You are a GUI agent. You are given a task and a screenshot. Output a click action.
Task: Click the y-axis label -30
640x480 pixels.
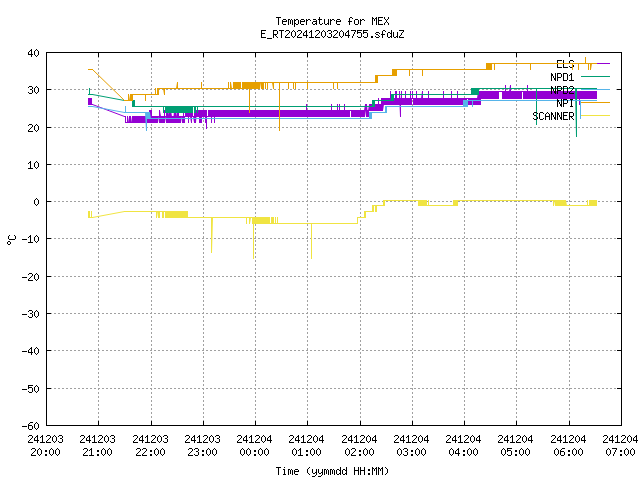[x=31, y=314]
